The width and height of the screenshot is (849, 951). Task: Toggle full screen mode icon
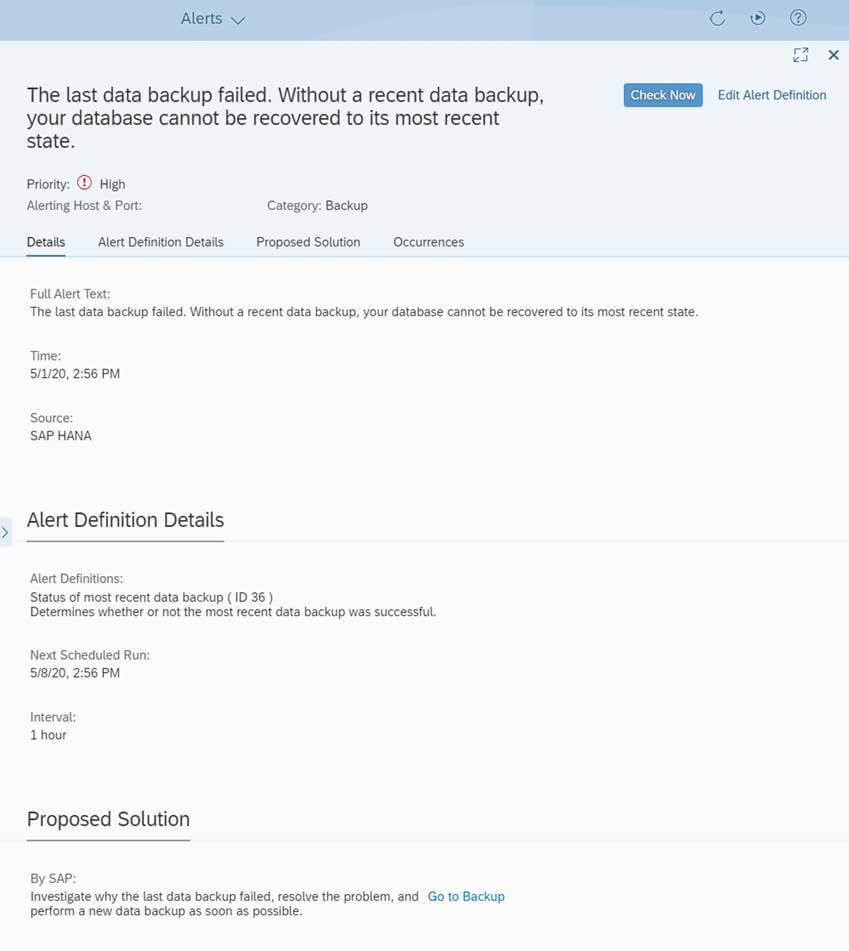(800, 55)
